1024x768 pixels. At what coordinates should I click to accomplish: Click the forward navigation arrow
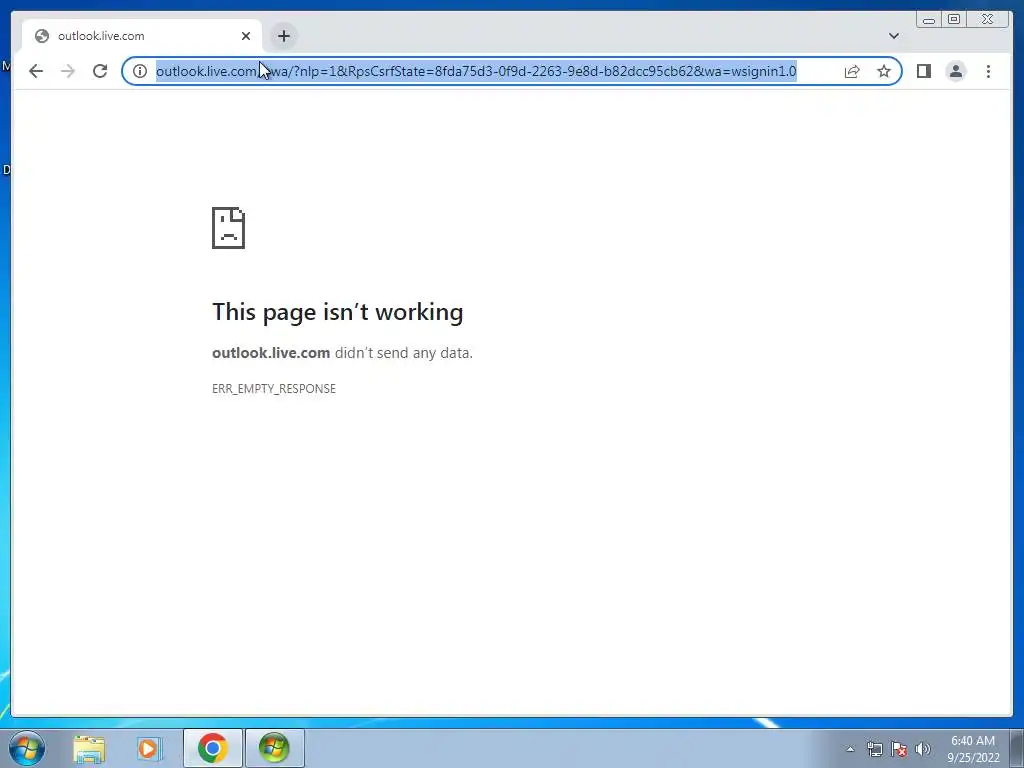pos(68,71)
